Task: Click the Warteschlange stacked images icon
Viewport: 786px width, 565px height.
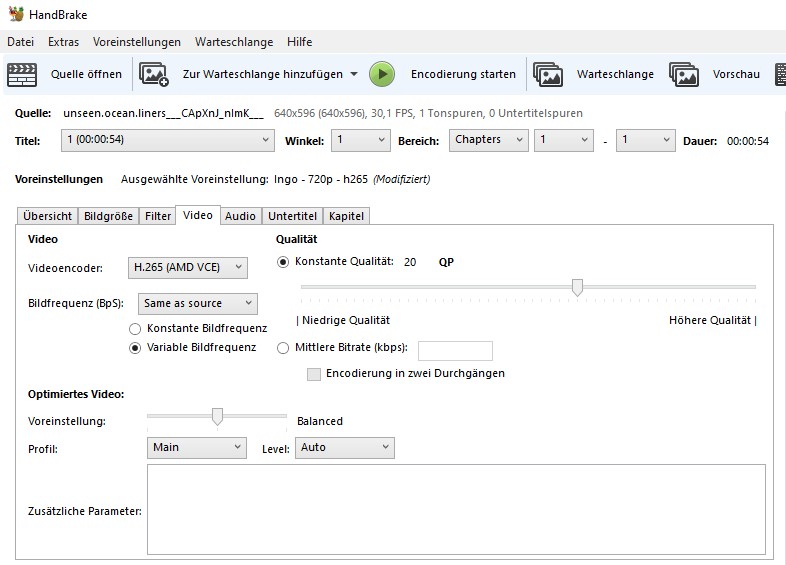Action: [x=548, y=74]
